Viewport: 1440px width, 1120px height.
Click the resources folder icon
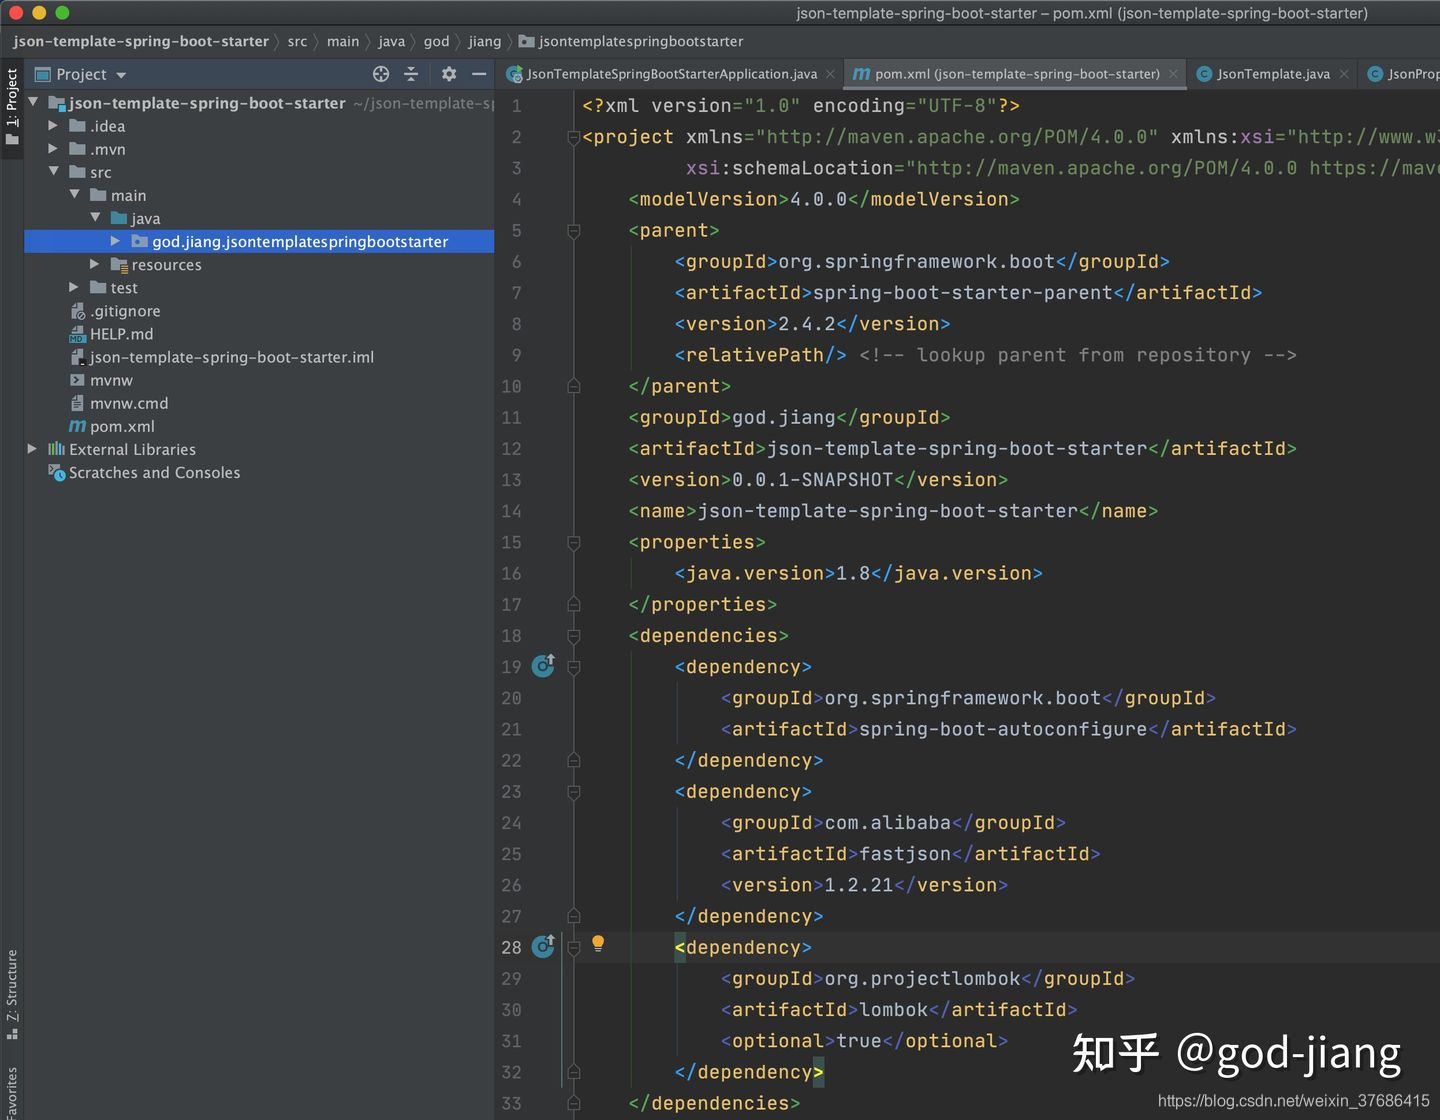tap(119, 265)
